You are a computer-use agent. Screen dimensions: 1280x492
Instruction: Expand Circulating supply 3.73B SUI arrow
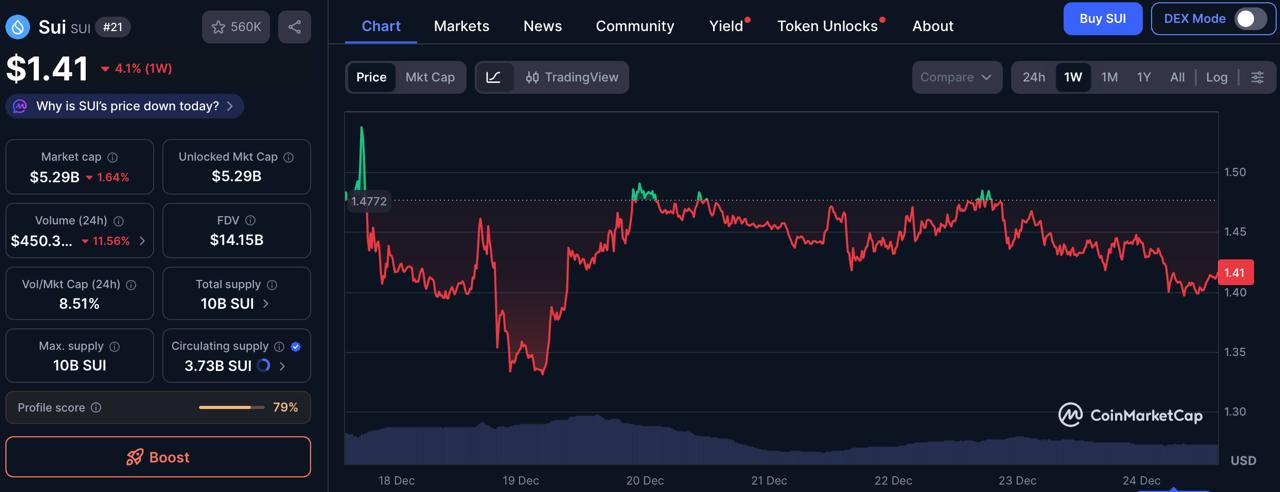tap(282, 366)
